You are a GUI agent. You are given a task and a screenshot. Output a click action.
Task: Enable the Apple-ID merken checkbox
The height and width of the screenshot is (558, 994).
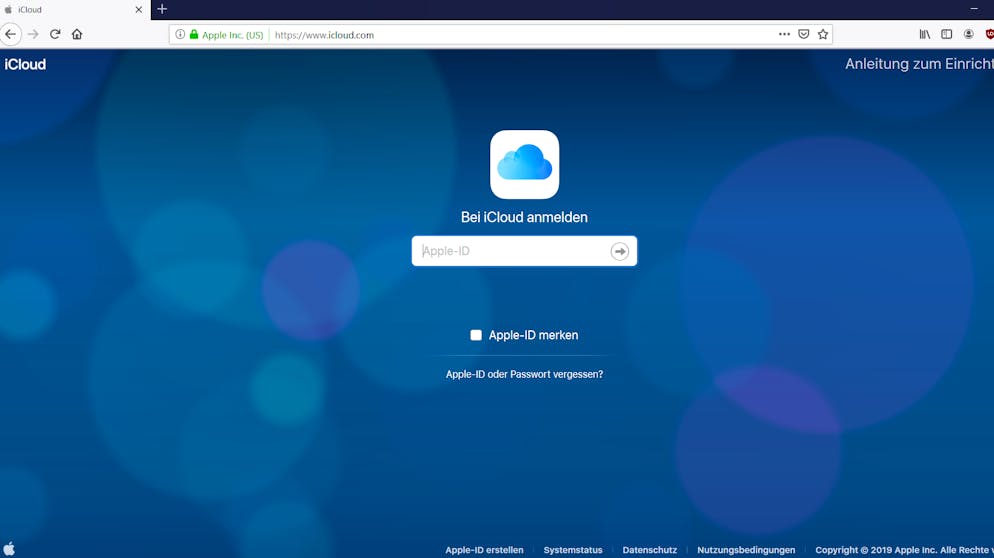[476, 335]
